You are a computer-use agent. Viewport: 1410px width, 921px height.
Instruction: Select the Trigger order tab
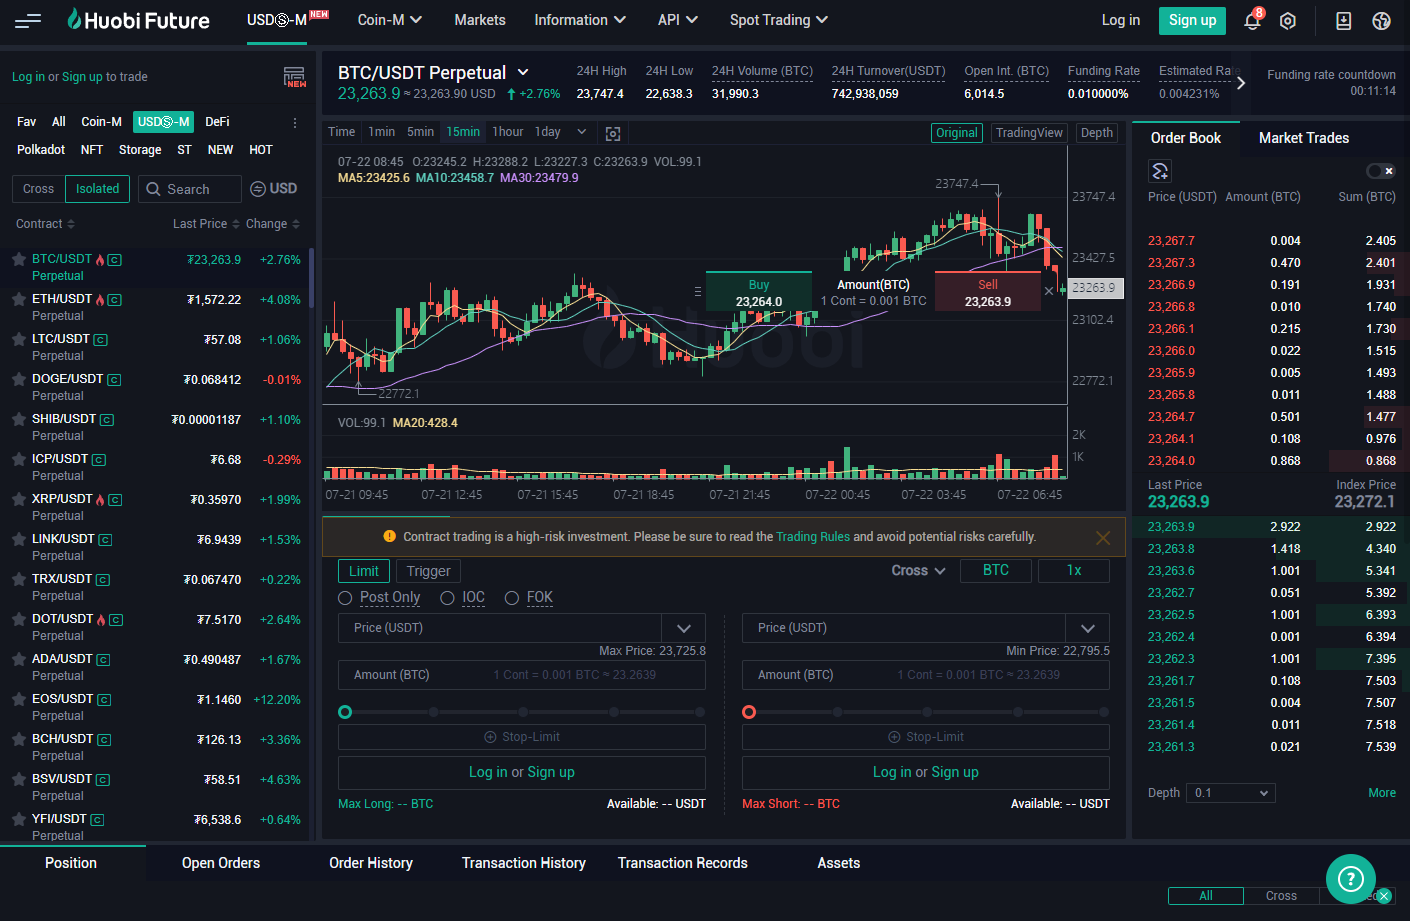pos(429,571)
